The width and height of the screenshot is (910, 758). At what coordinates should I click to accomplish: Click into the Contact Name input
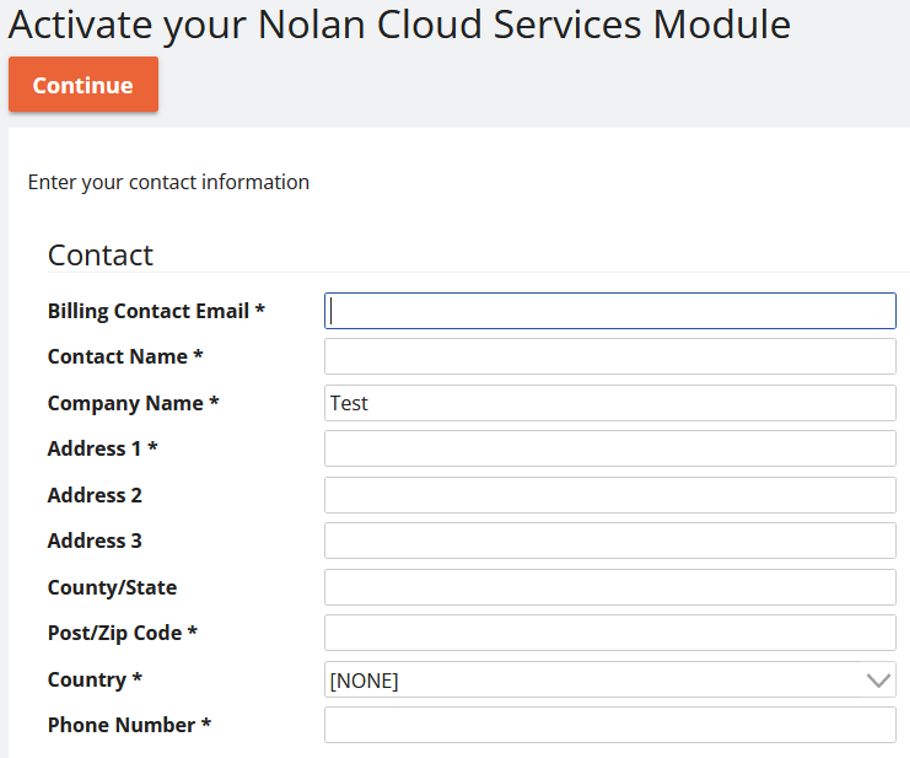pos(610,357)
